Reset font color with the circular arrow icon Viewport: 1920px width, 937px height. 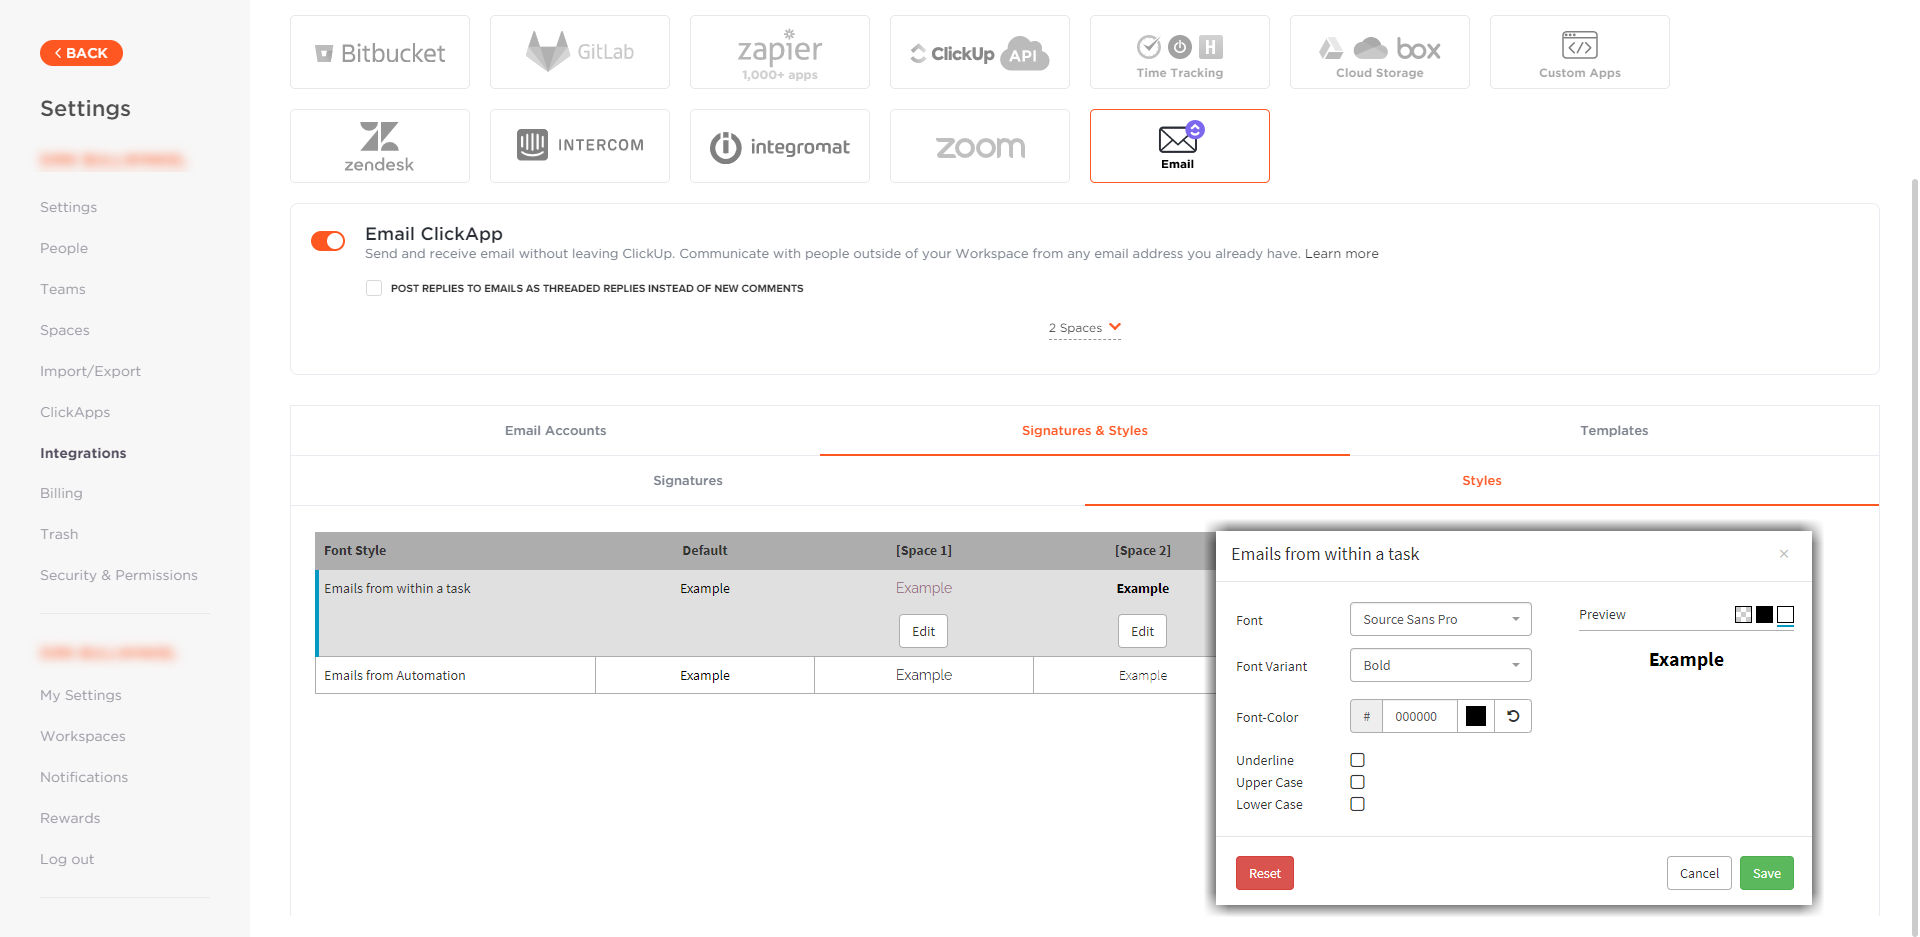point(1513,716)
